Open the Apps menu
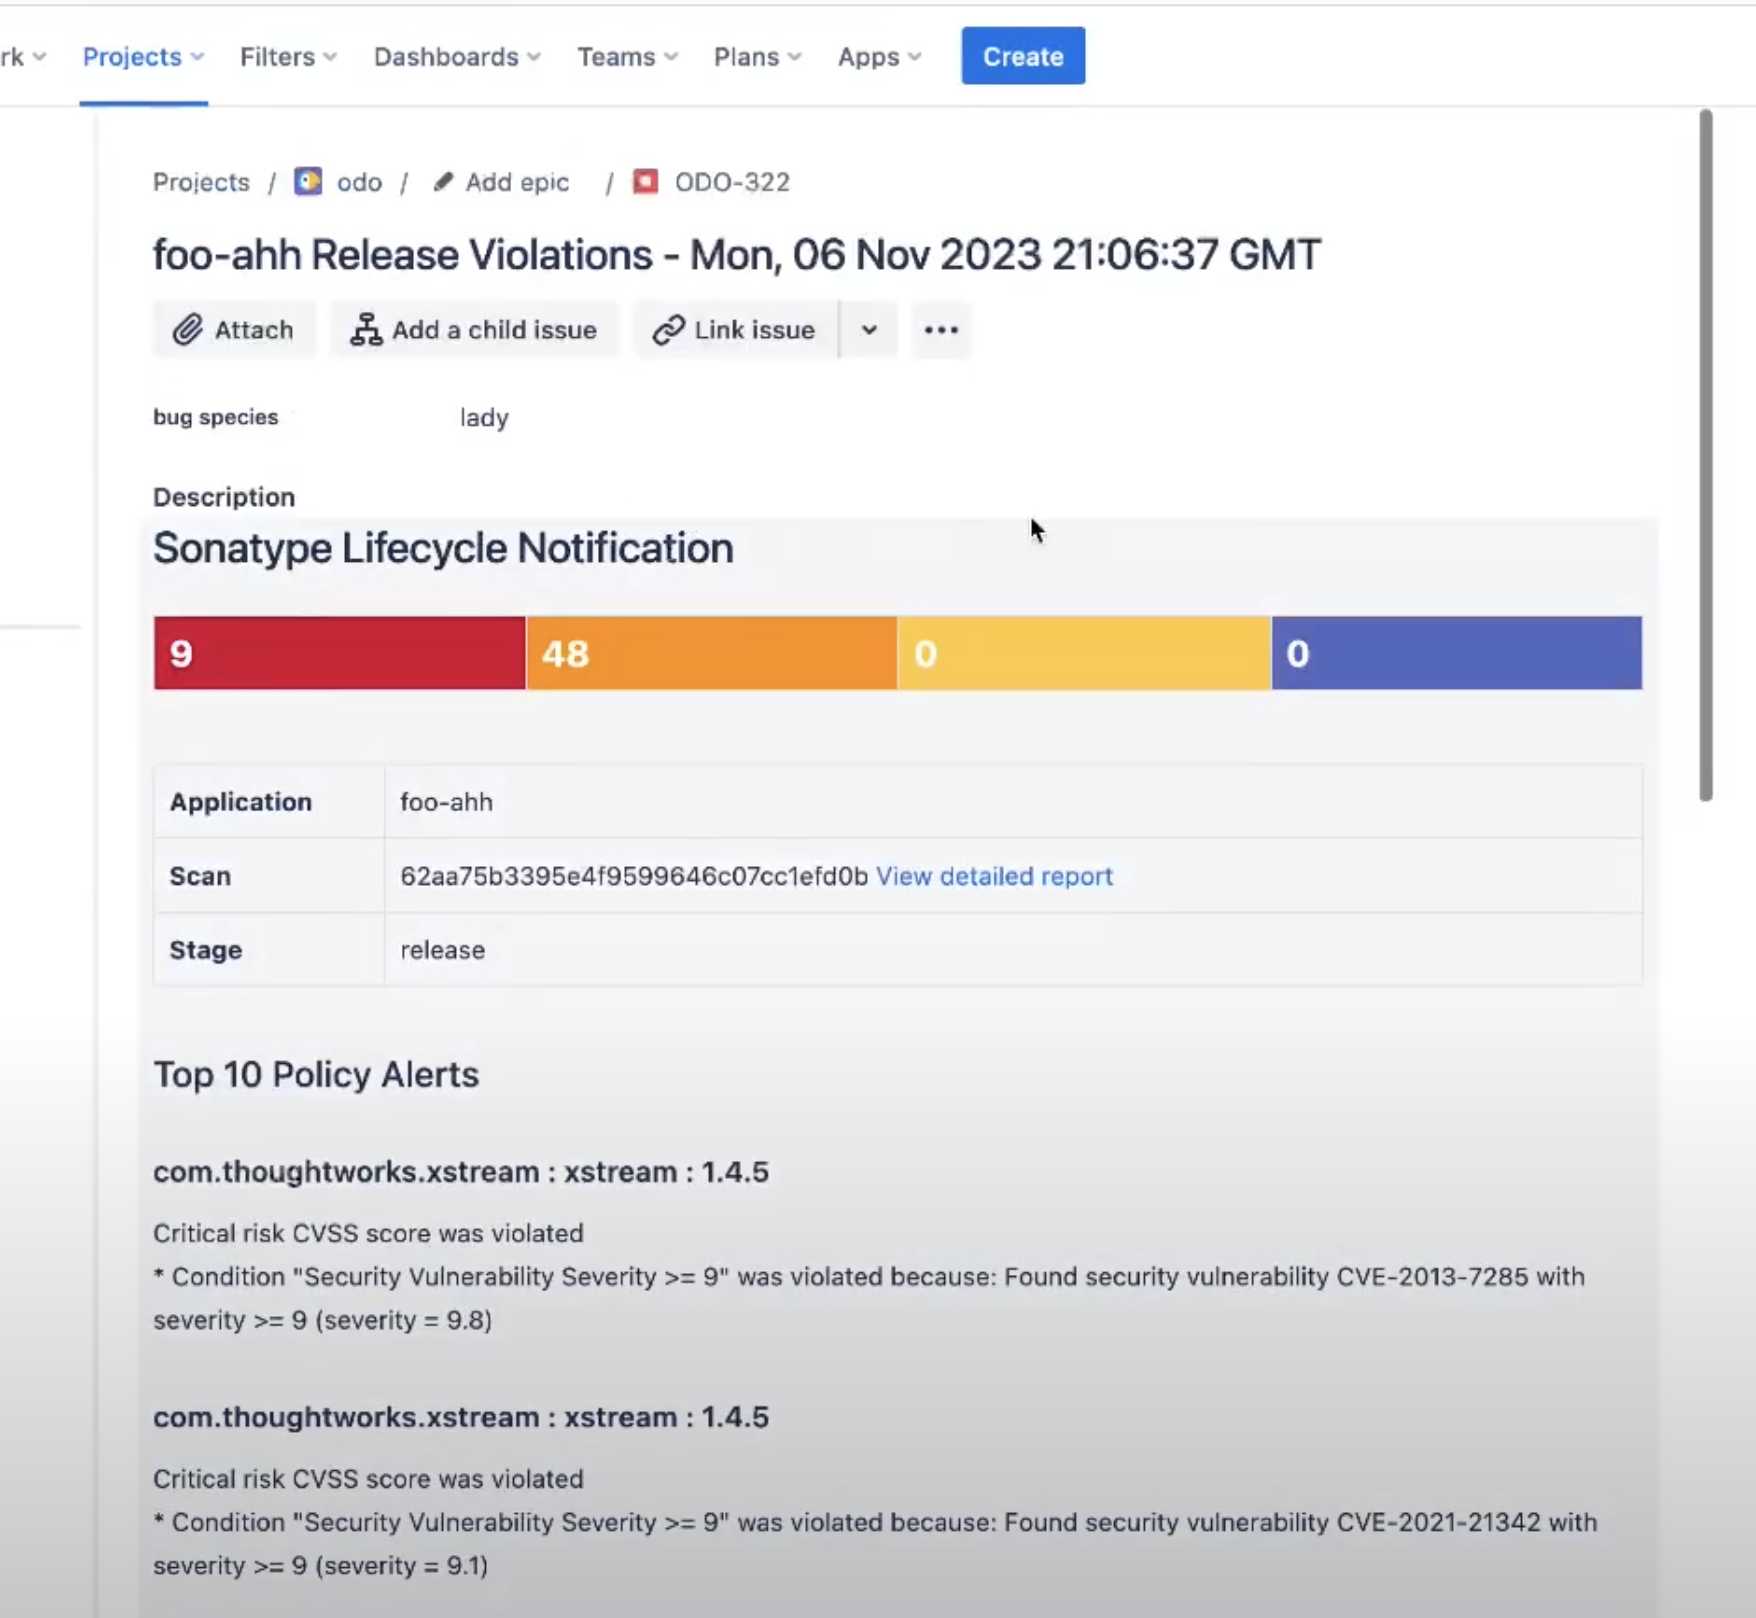 (x=879, y=57)
